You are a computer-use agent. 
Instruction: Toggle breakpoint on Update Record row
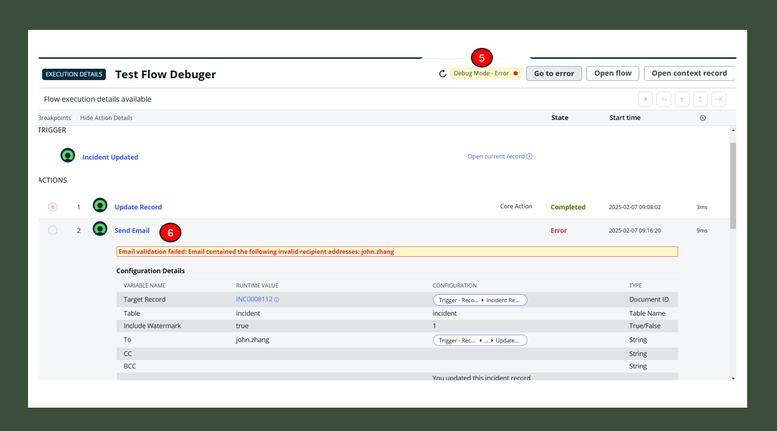click(53, 207)
